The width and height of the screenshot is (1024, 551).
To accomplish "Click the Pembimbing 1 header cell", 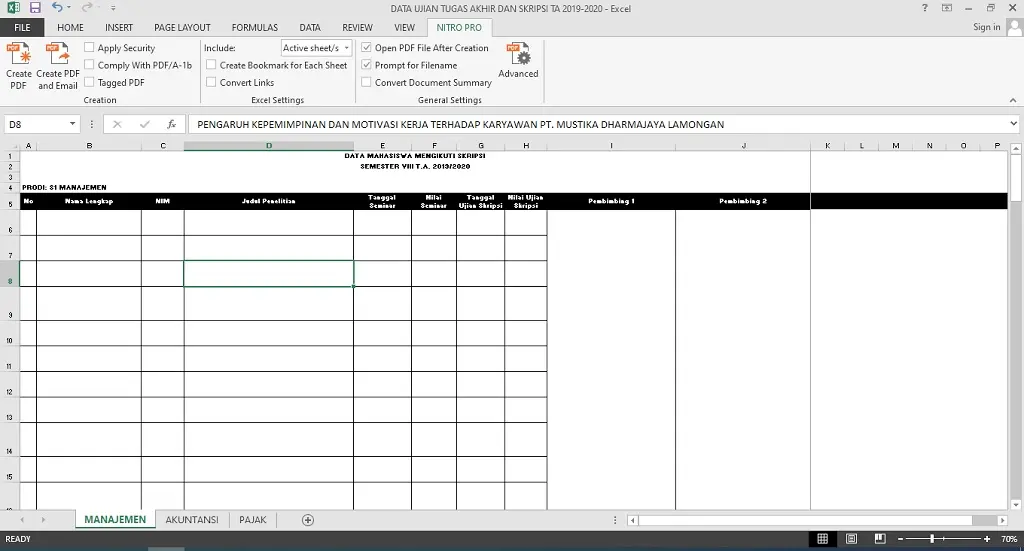I will coord(611,201).
